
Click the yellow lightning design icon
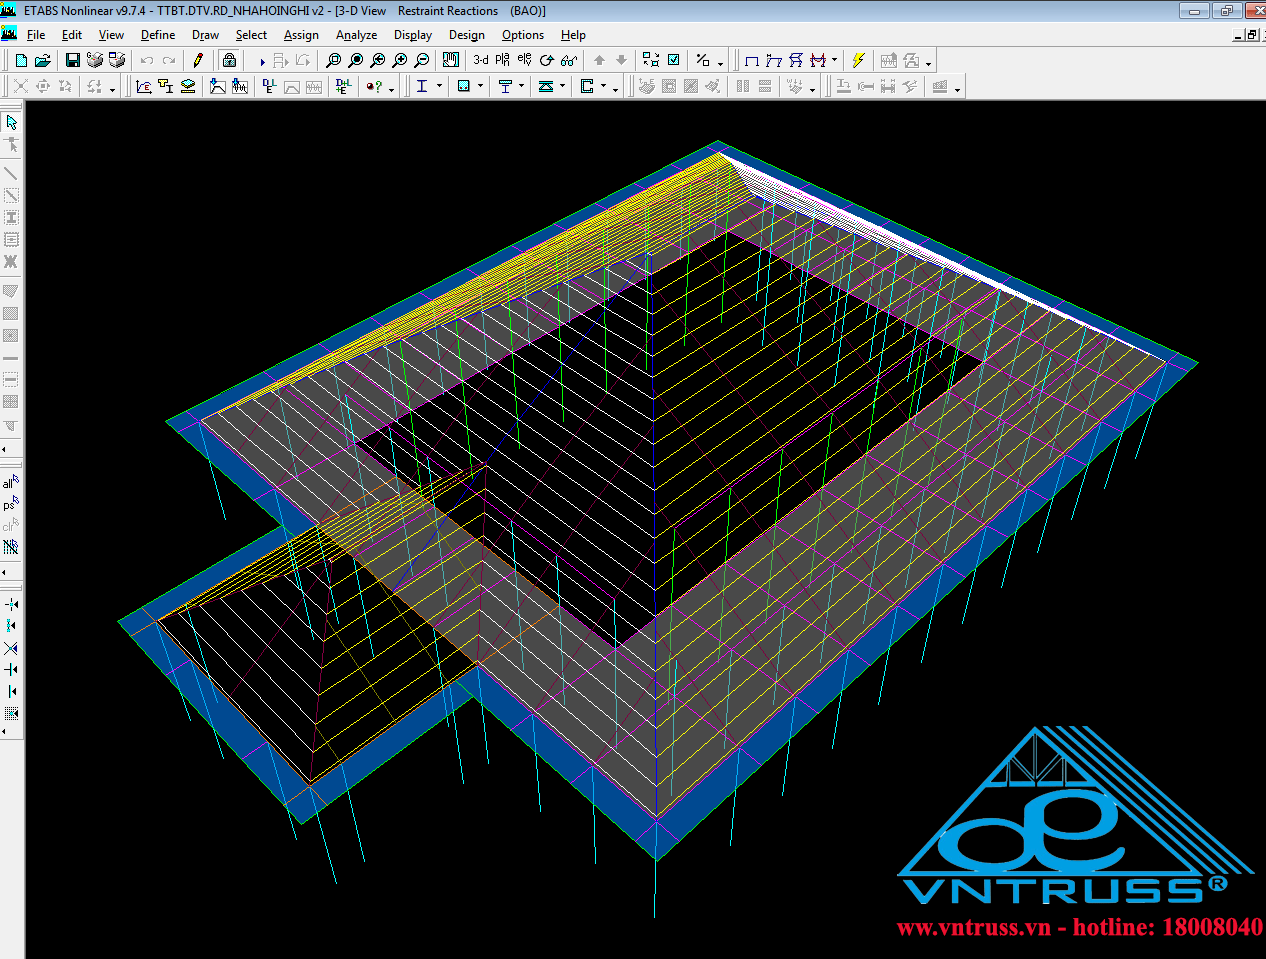point(858,61)
